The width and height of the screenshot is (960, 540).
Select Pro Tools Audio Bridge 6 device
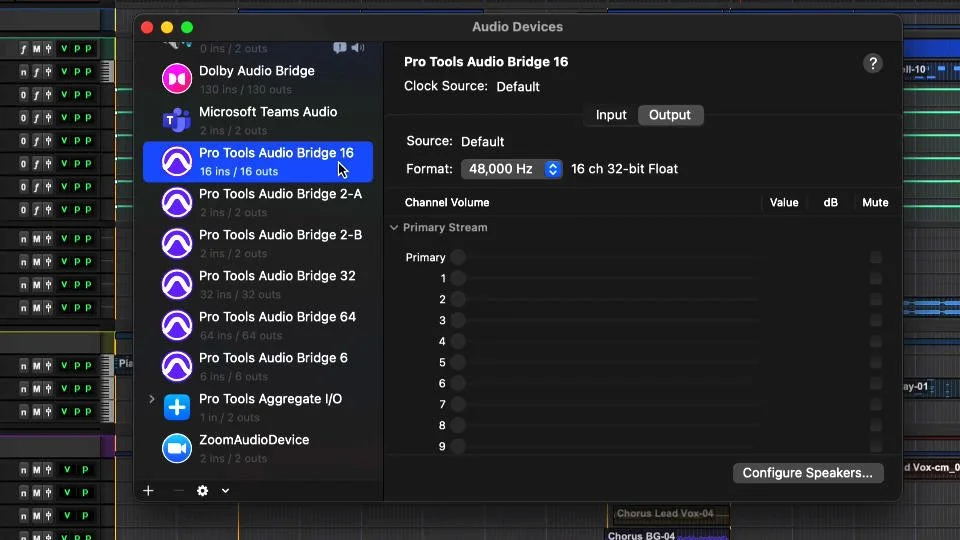[x=258, y=367]
